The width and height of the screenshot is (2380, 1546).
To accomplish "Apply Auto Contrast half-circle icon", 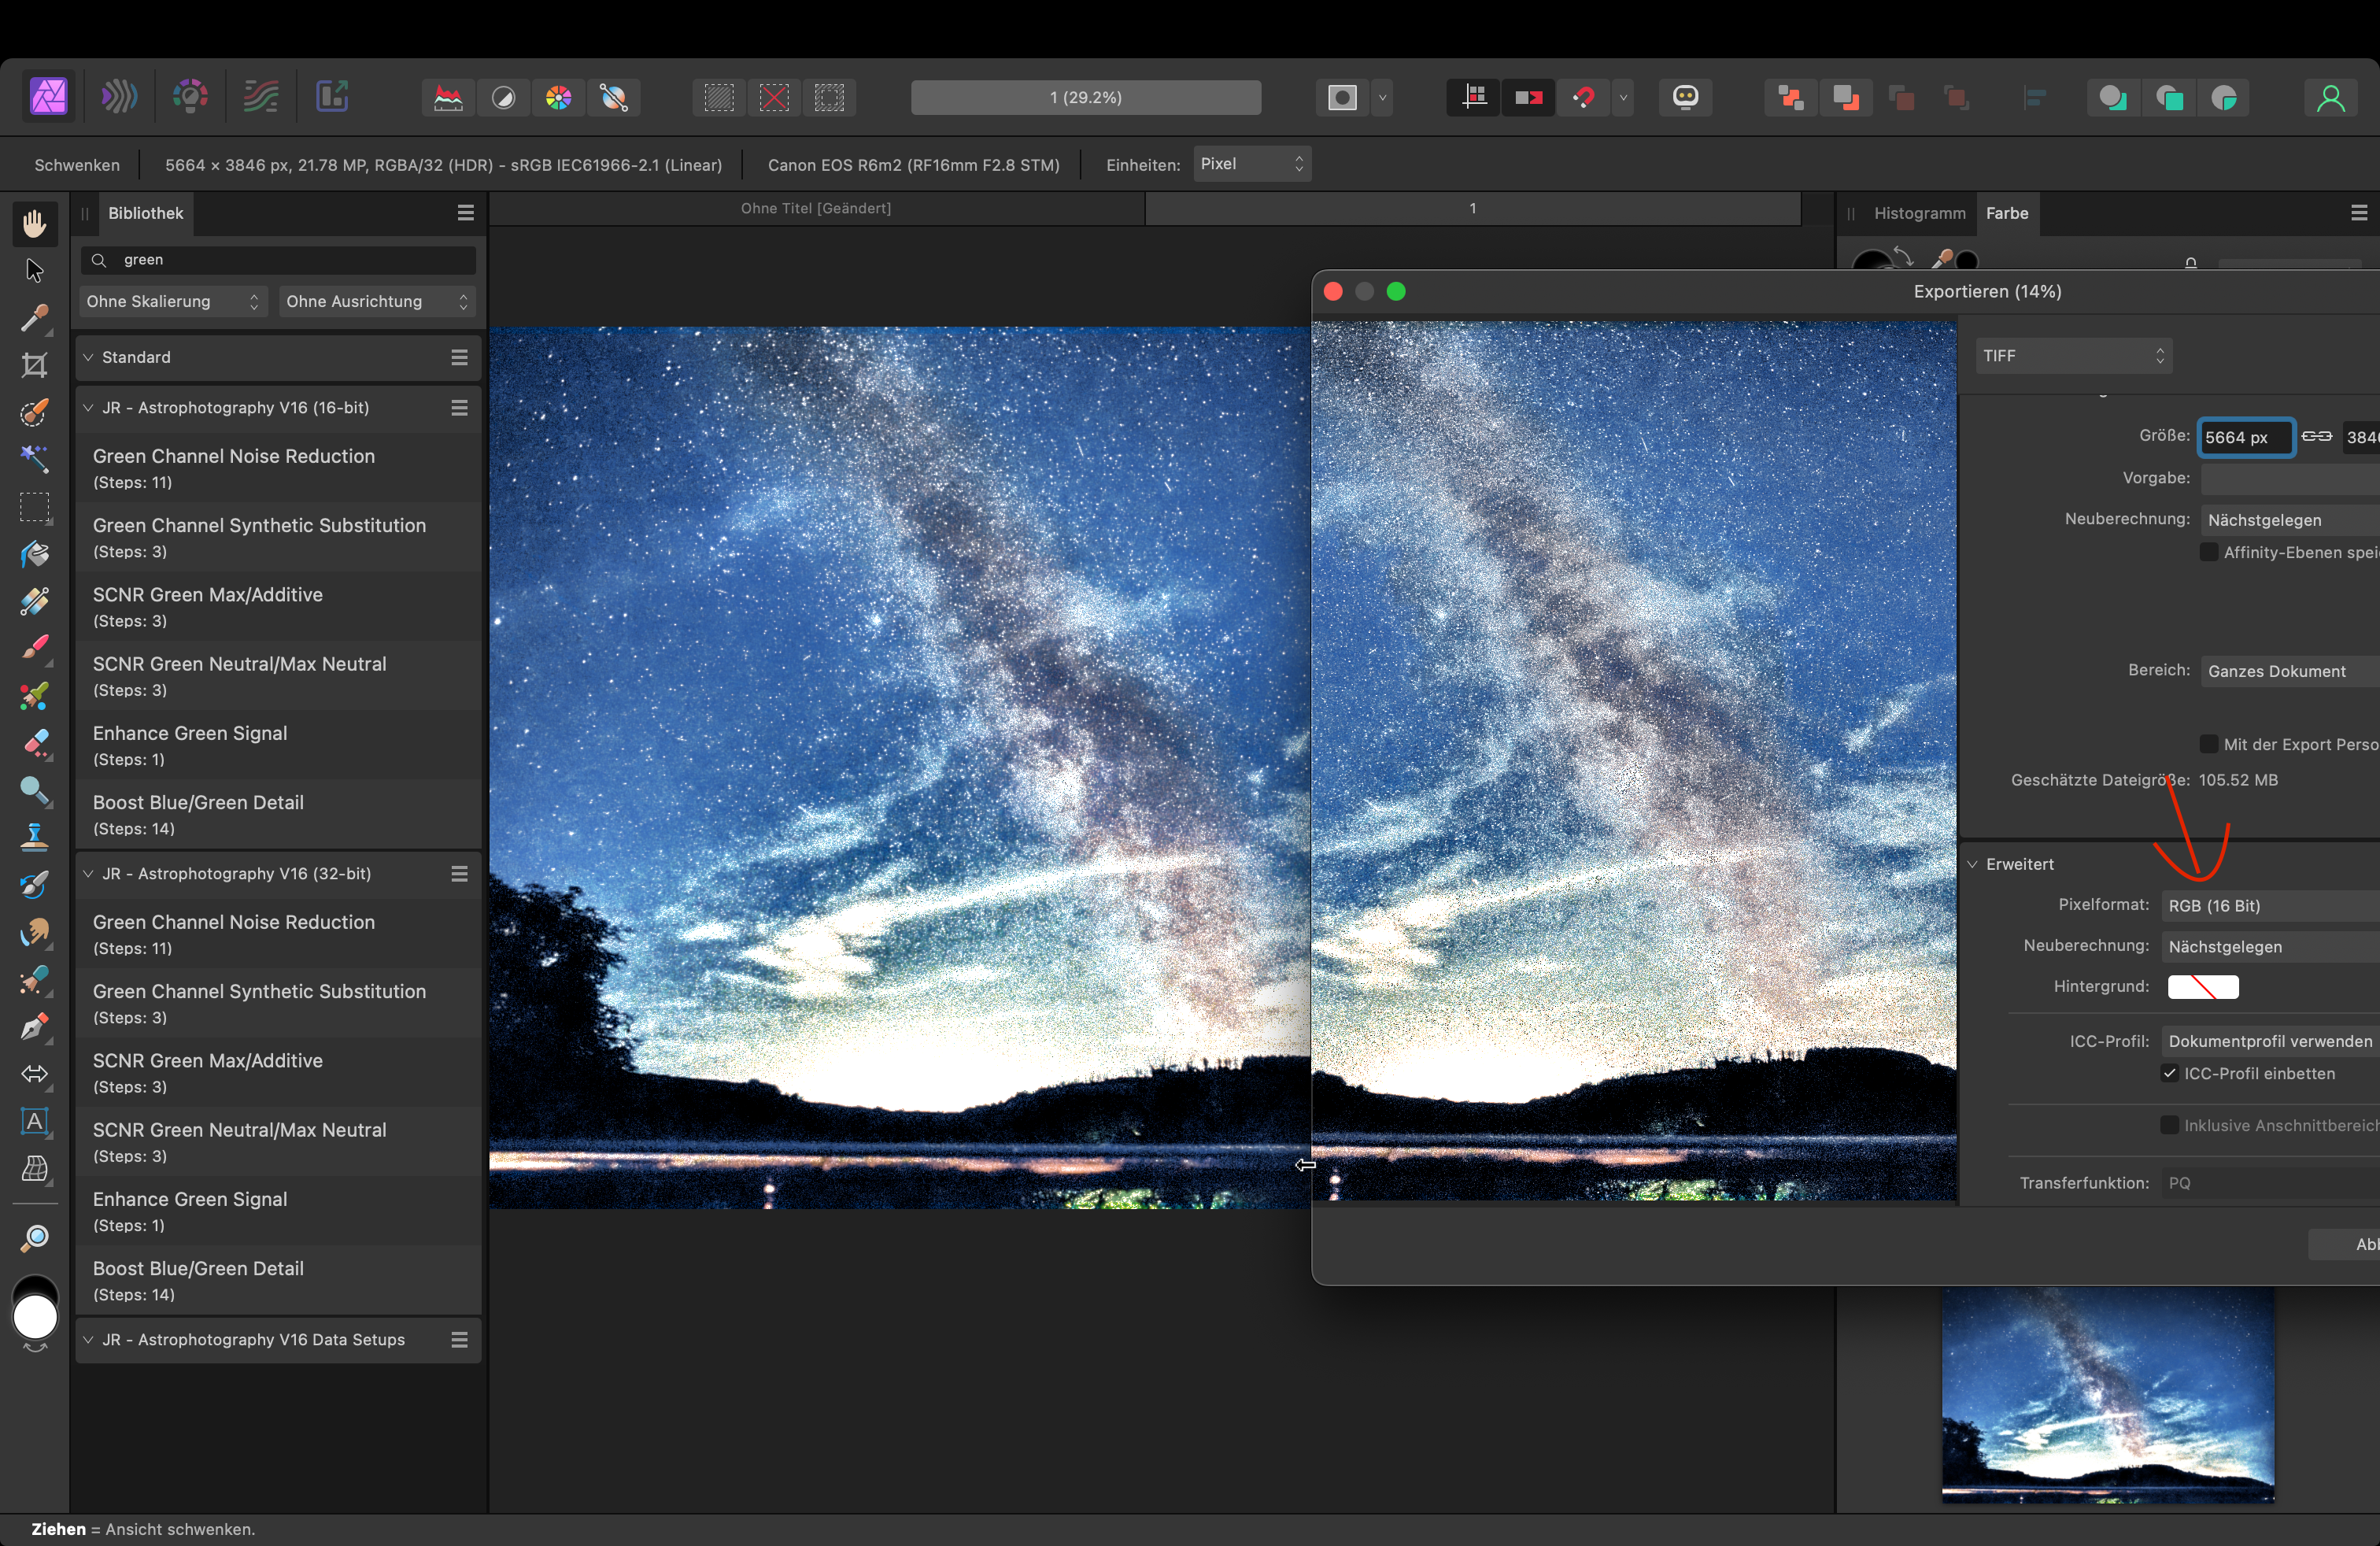I will (503, 98).
